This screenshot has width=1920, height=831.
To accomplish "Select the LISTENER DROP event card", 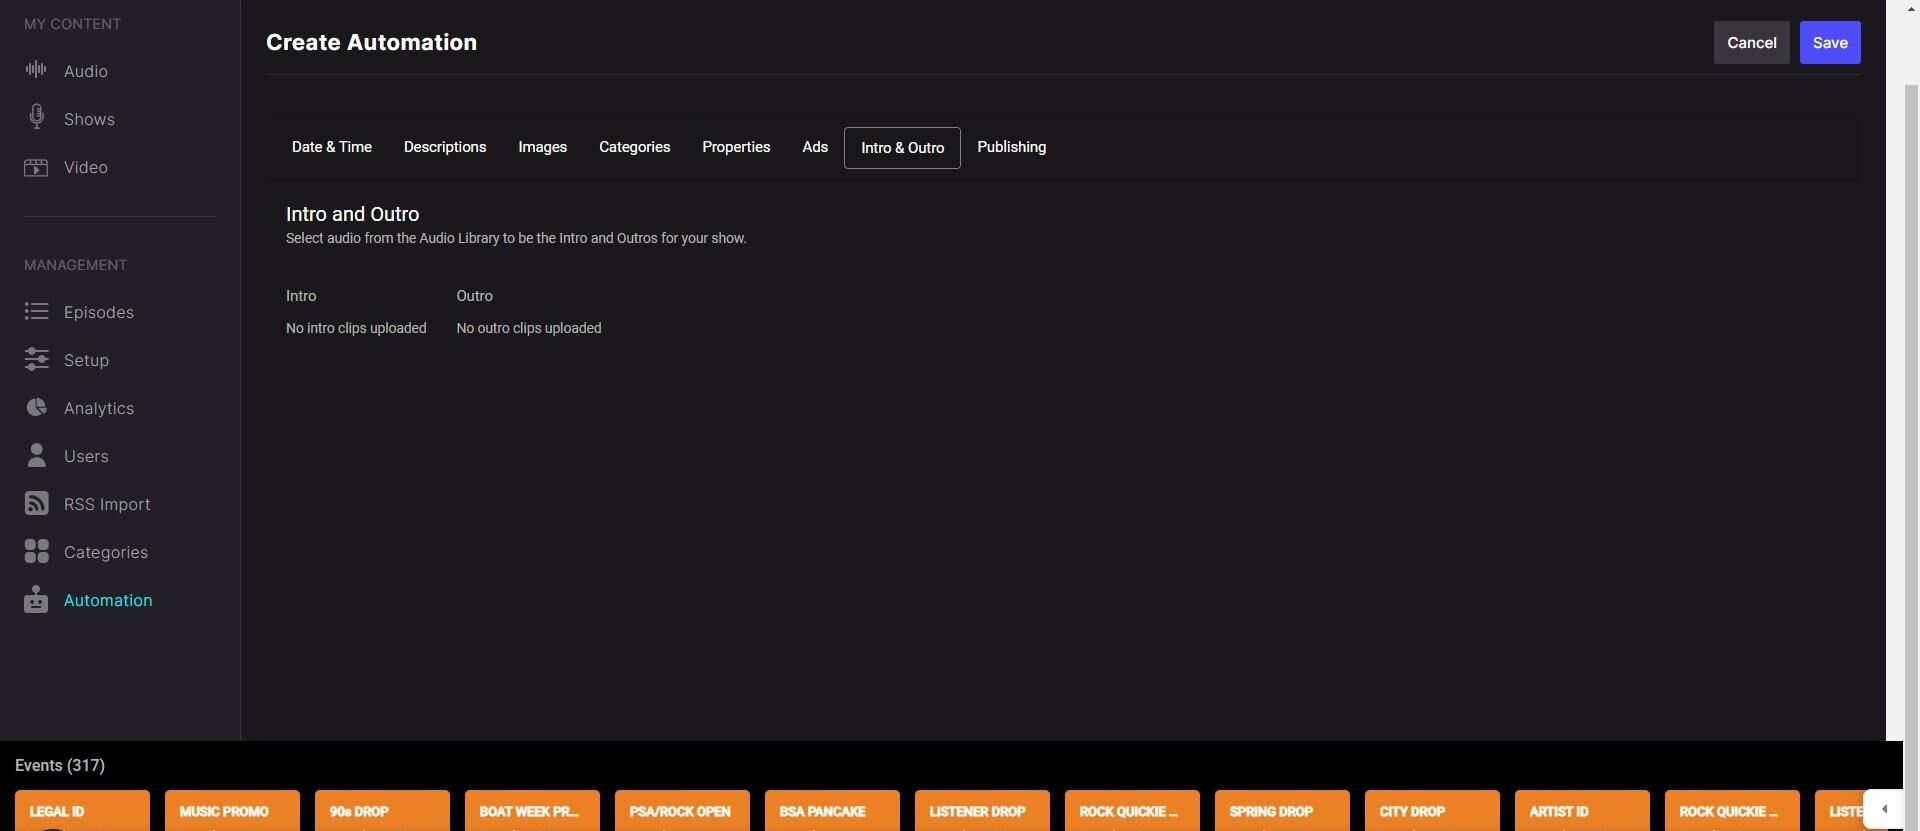I will click(x=982, y=811).
